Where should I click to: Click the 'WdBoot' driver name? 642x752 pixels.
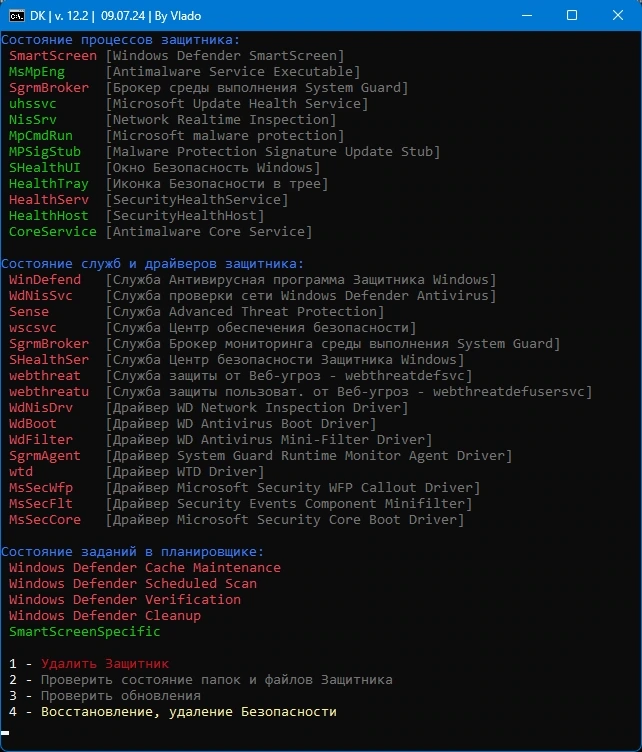[33, 423]
